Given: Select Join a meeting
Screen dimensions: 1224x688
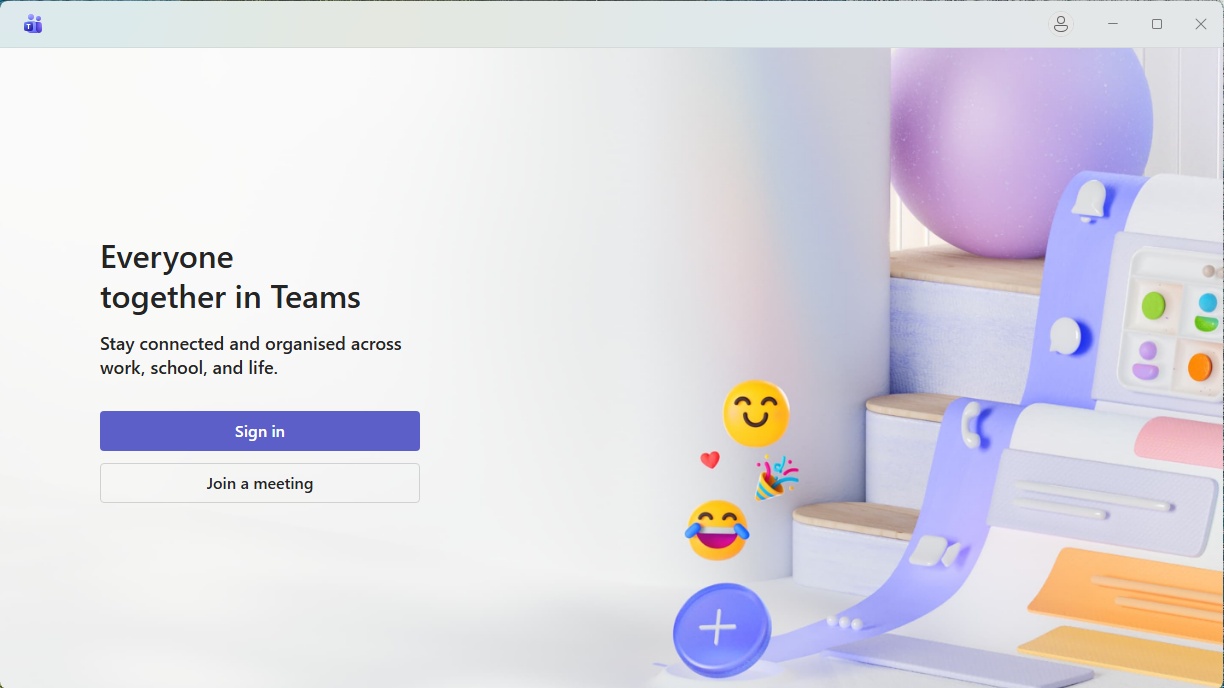Looking at the screenshot, I should [x=260, y=483].
